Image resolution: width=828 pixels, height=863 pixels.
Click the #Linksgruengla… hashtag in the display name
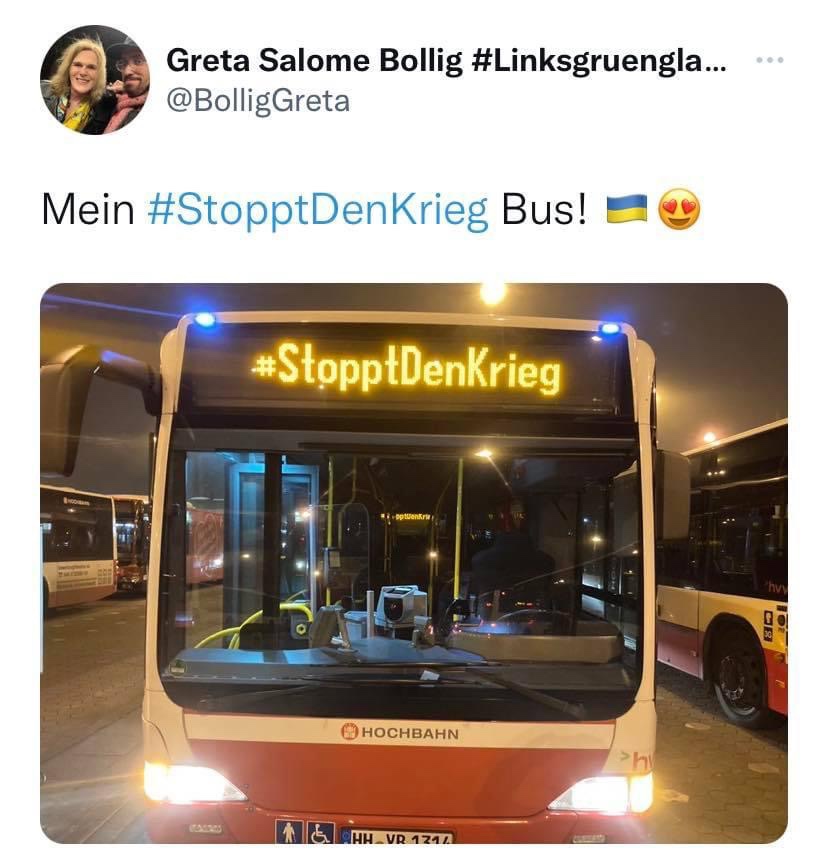599,61
